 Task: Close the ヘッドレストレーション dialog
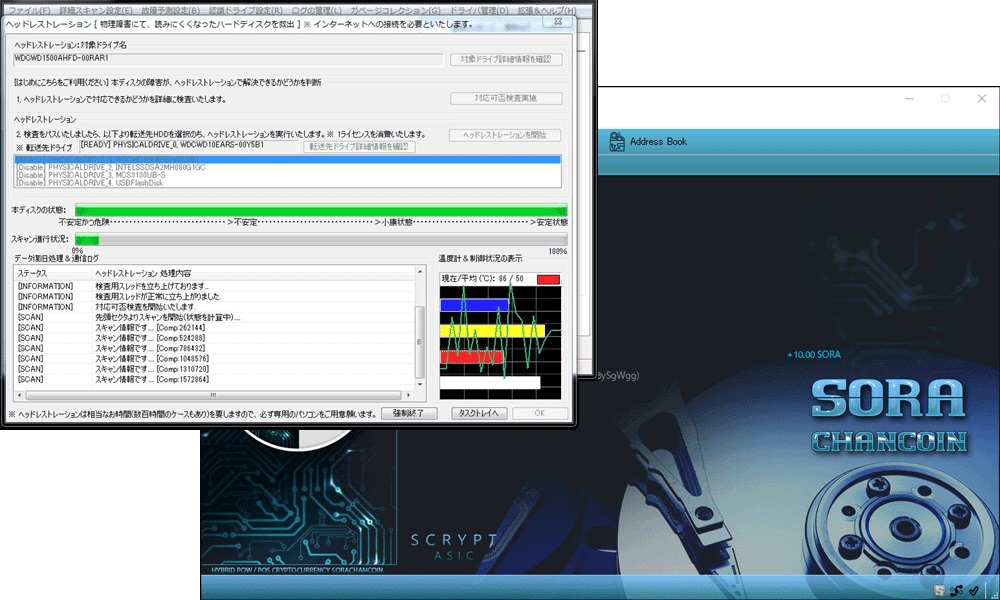pos(557,22)
